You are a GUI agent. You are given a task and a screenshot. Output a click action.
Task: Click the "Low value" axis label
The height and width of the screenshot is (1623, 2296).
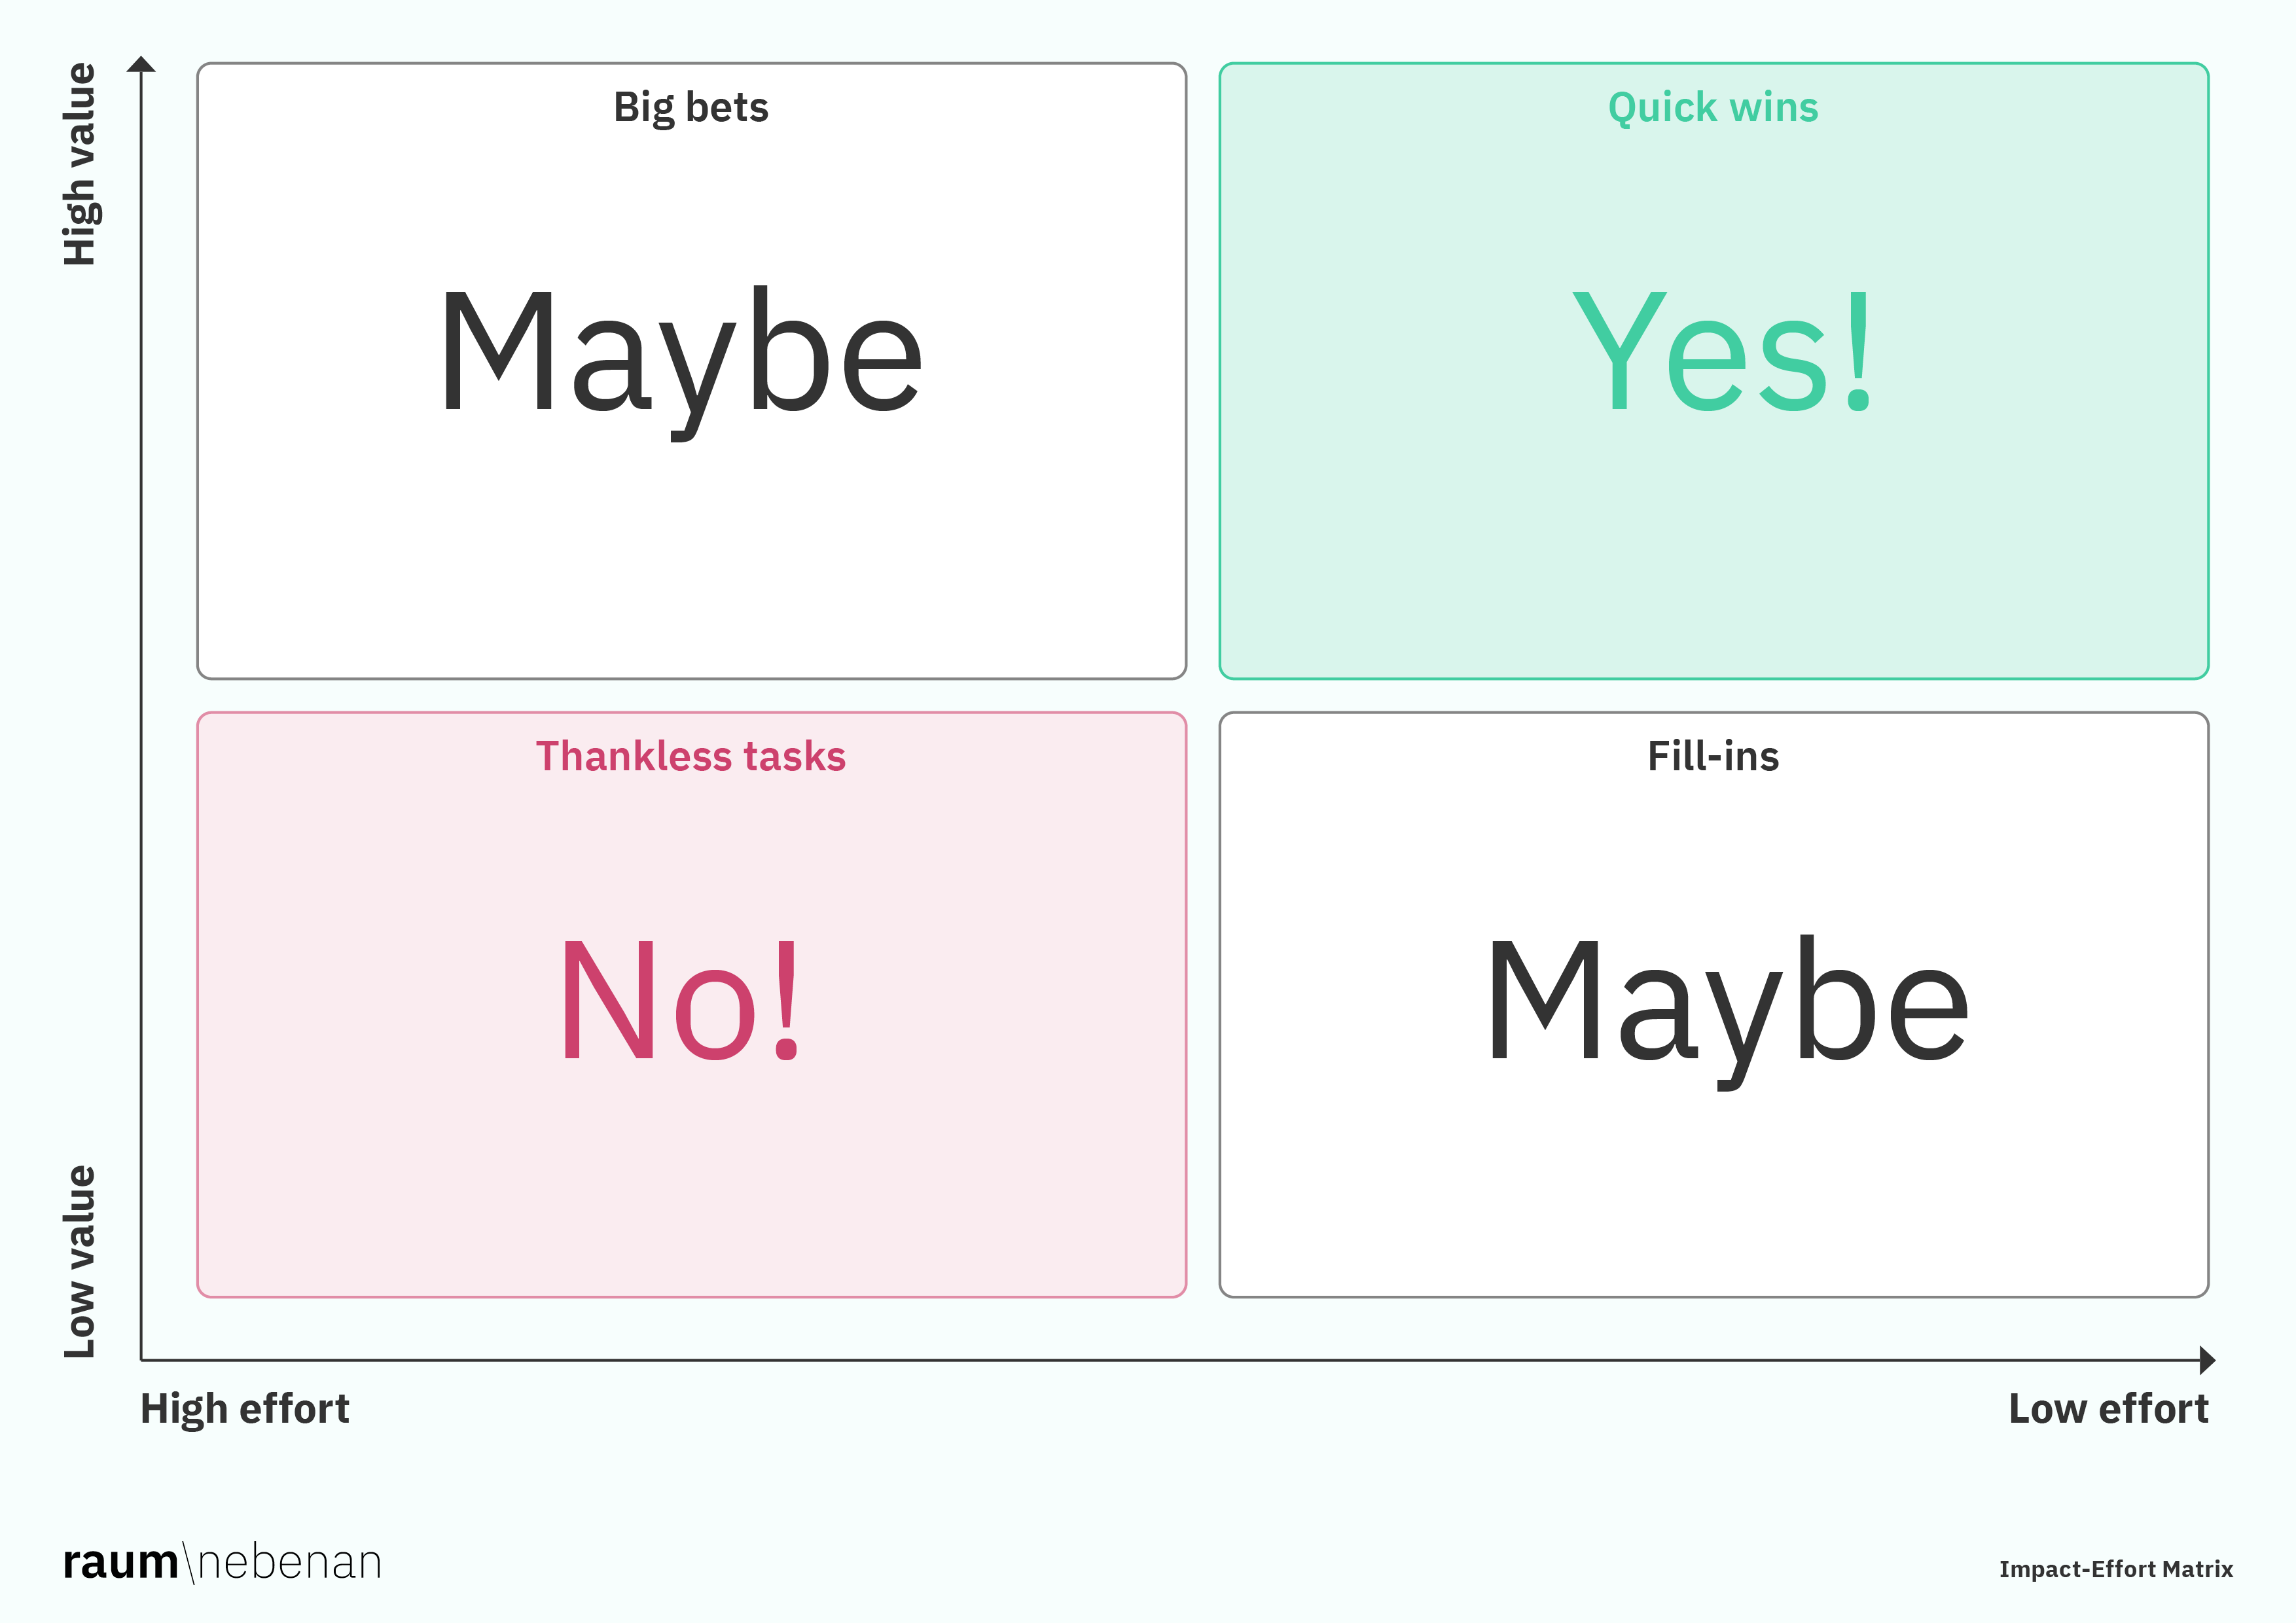pos(80,1262)
